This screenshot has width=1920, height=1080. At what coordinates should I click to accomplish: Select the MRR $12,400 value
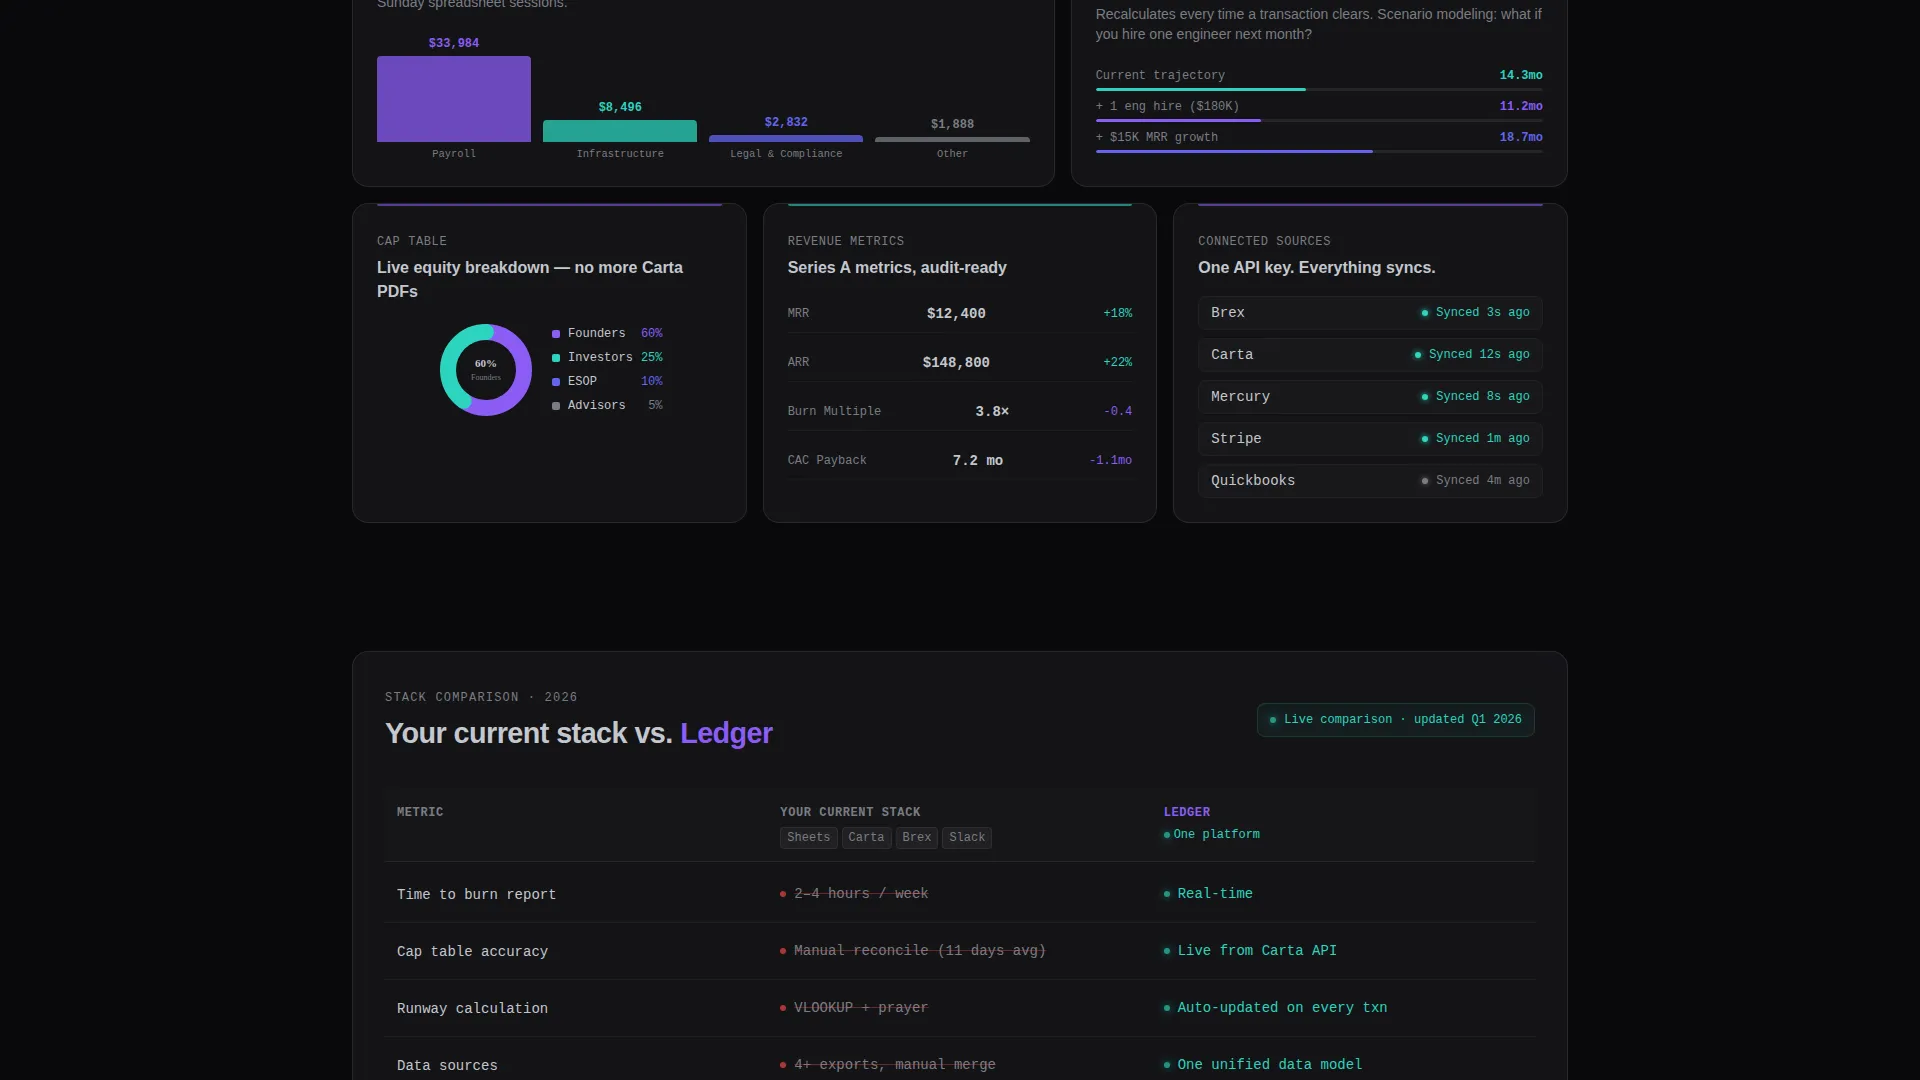pyautogui.click(x=956, y=313)
